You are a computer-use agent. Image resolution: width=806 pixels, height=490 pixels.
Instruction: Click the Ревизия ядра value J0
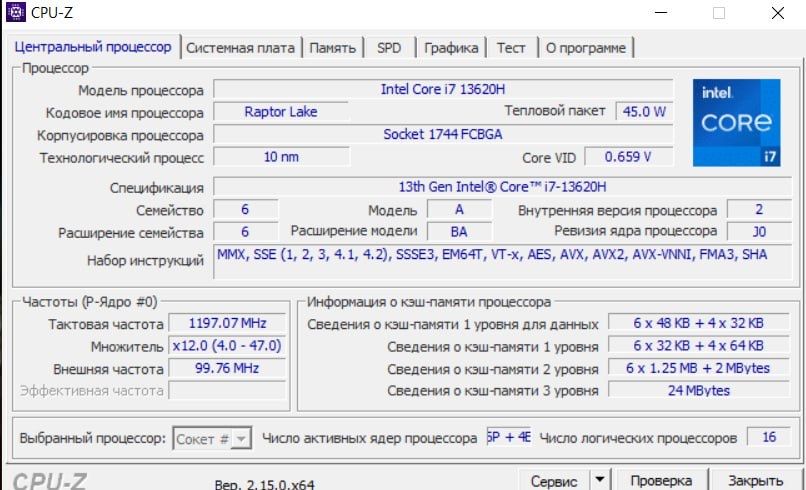pyautogui.click(x=759, y=232)
